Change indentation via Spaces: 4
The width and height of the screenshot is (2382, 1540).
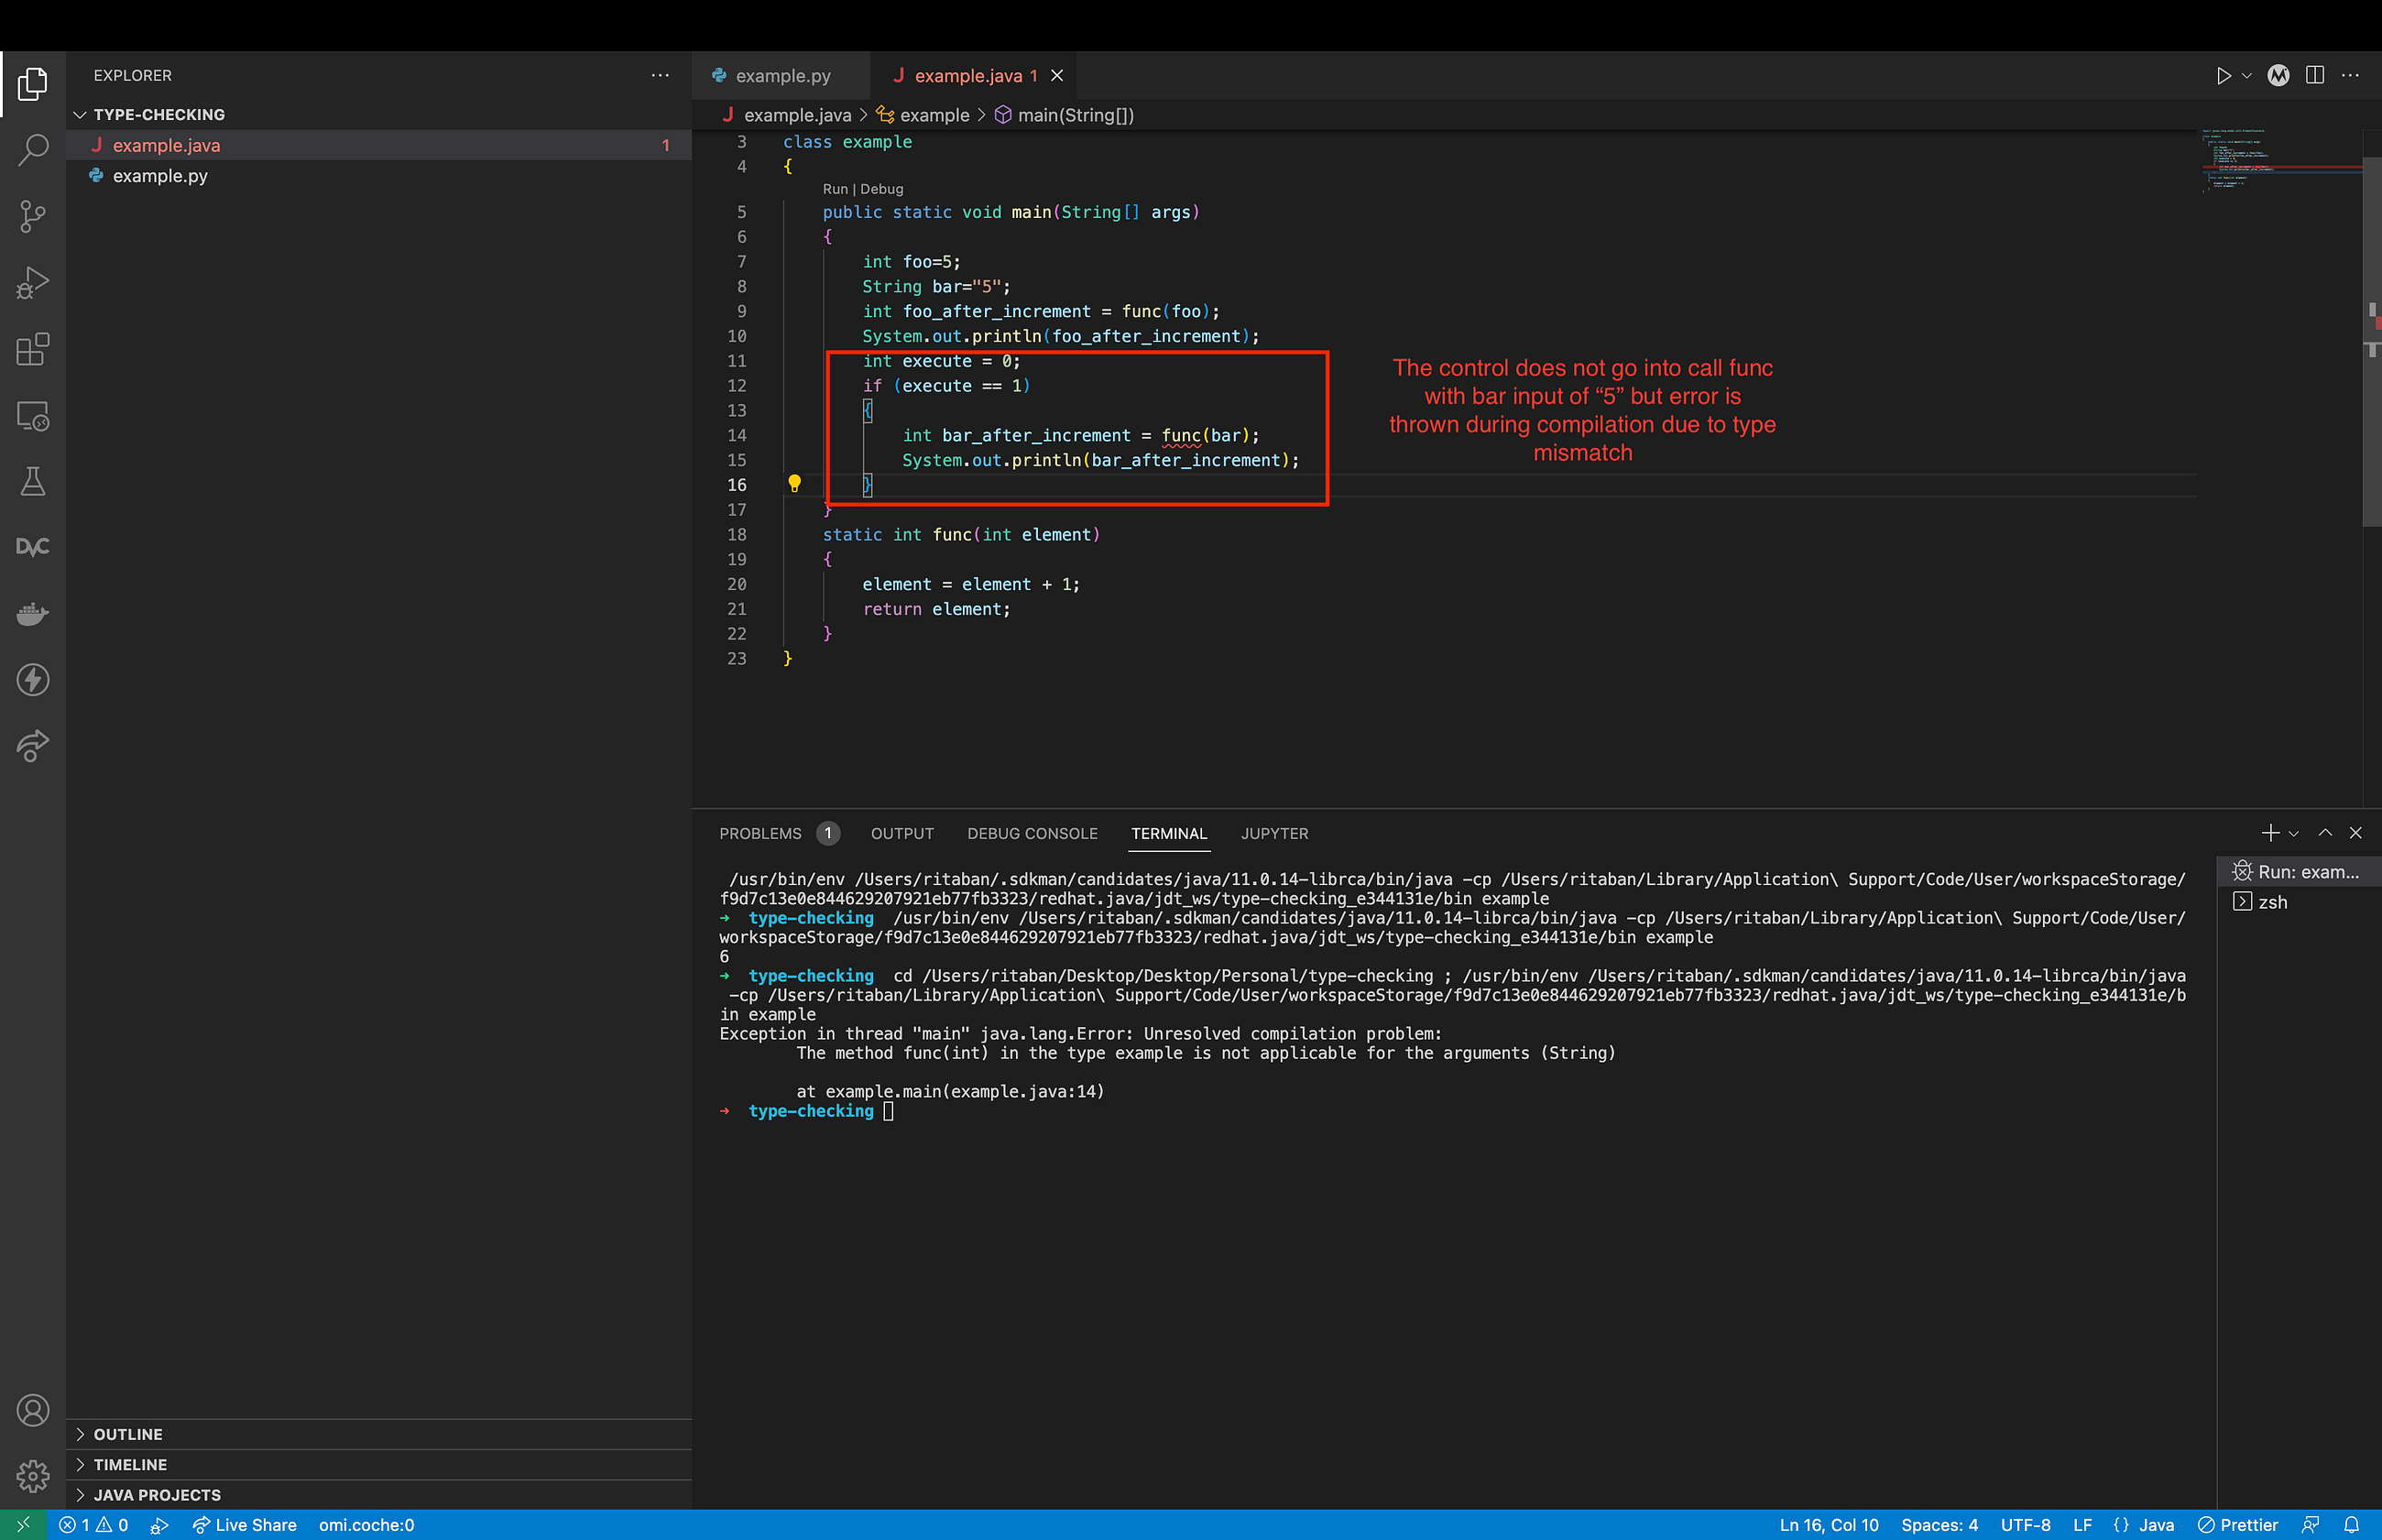[1939, 1525]
